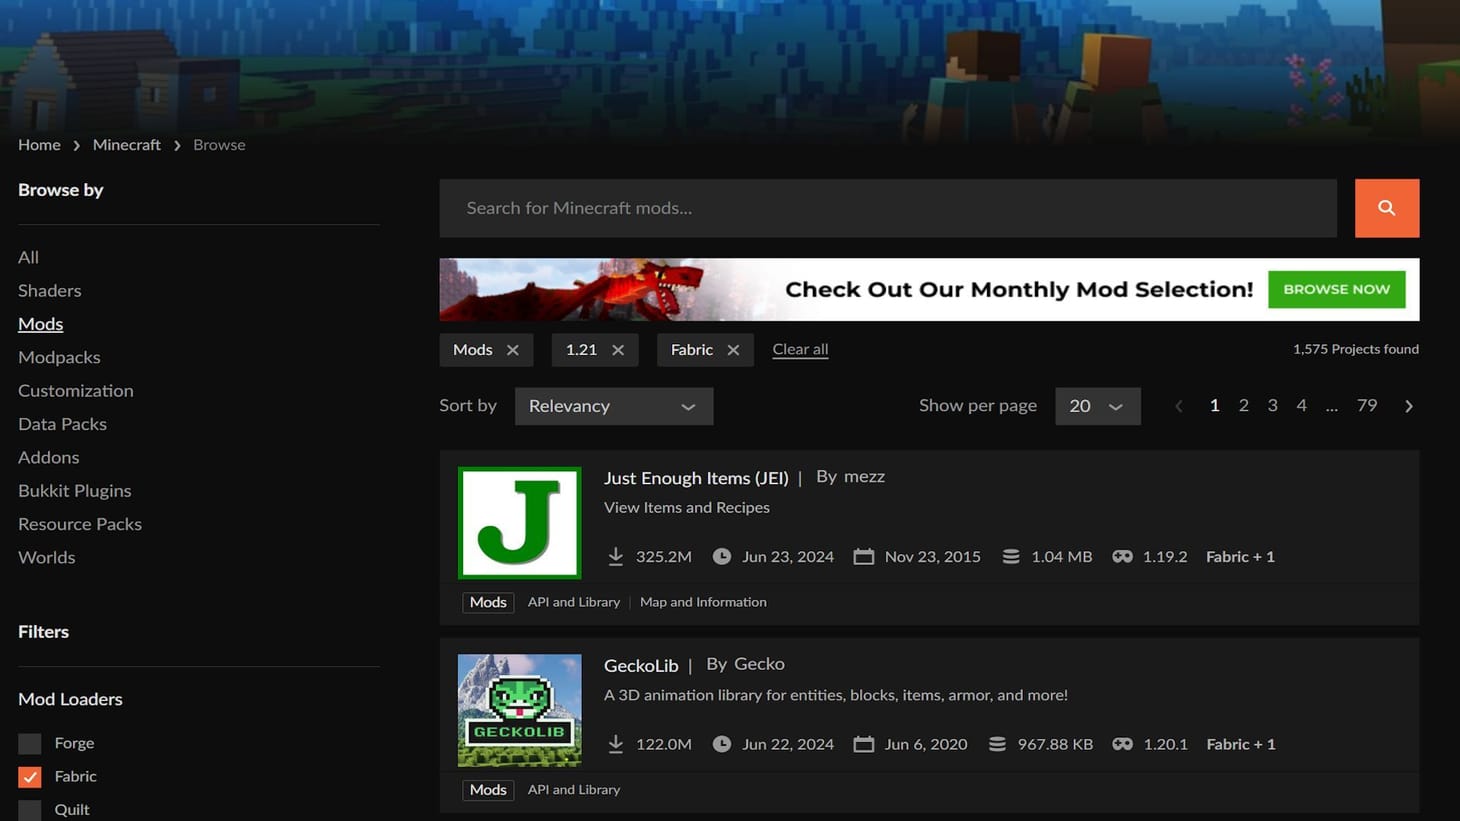The image size is (1460, 821).
Task: Select Modpacks in the Browse by sidebar
Action: pyautogui.click(x=59, y=356)
